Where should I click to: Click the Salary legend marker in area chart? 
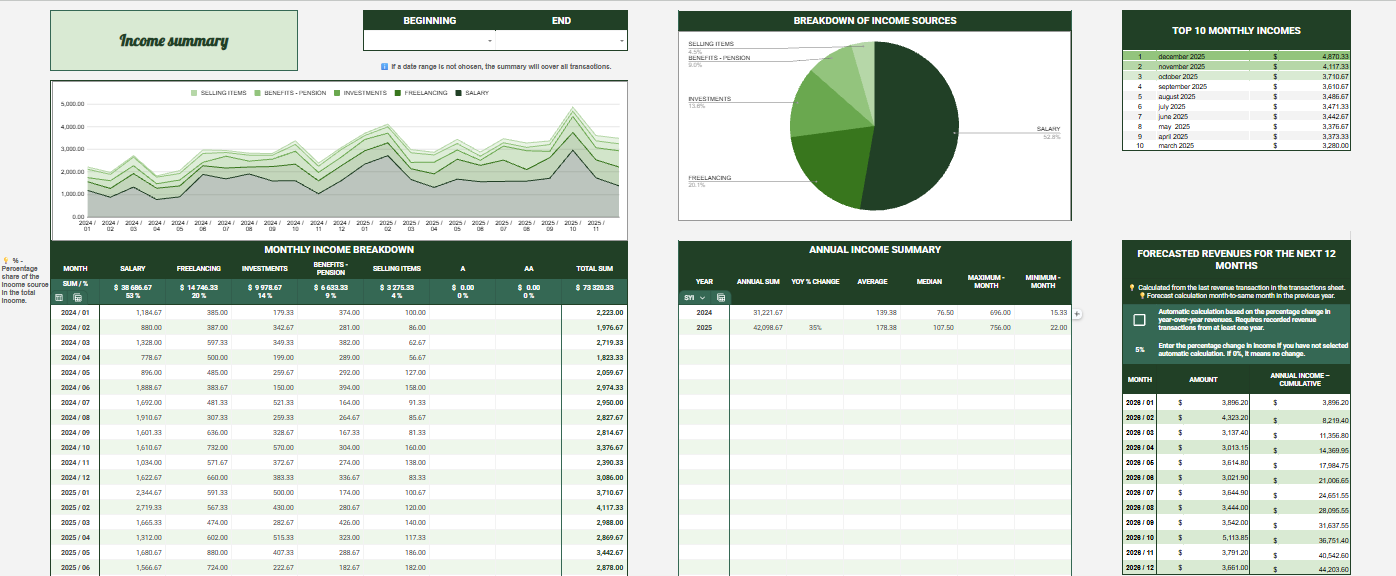(459, 92)
